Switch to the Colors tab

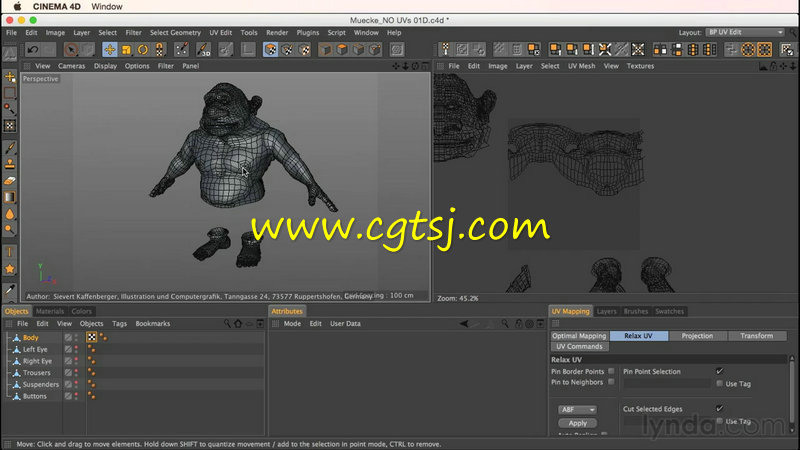(82, 311)
